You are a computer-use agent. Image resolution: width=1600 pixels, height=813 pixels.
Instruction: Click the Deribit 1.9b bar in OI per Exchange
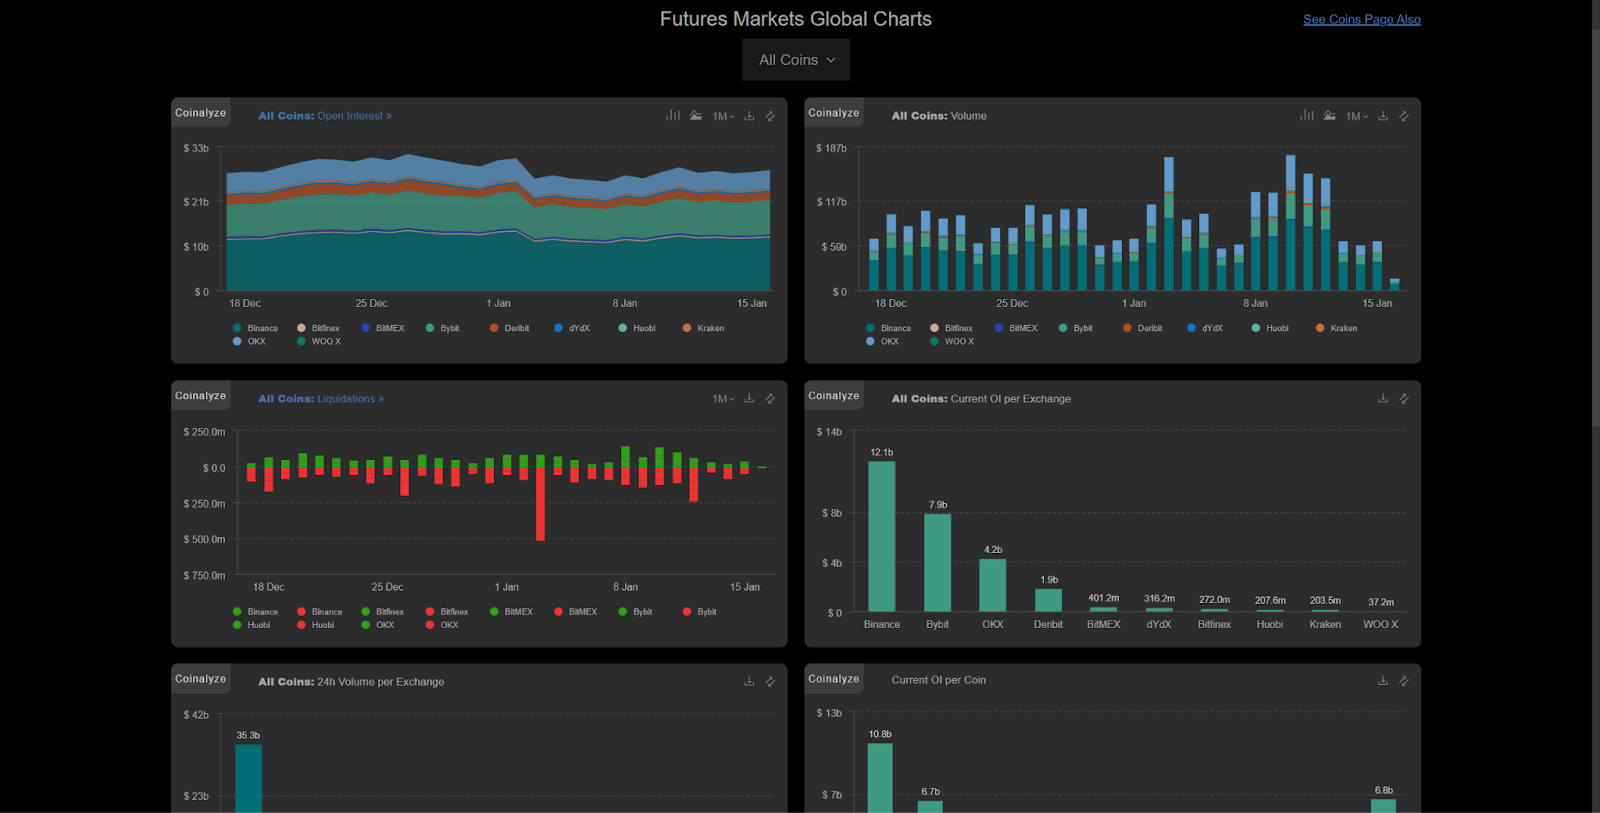click(x=1048, y=600)
